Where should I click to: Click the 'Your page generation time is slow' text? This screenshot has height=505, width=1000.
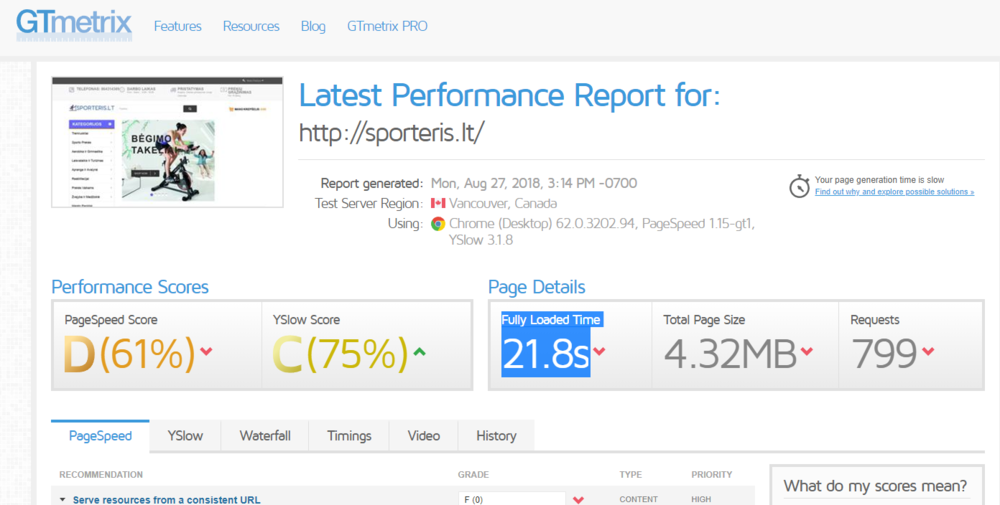tap(879, 180)
